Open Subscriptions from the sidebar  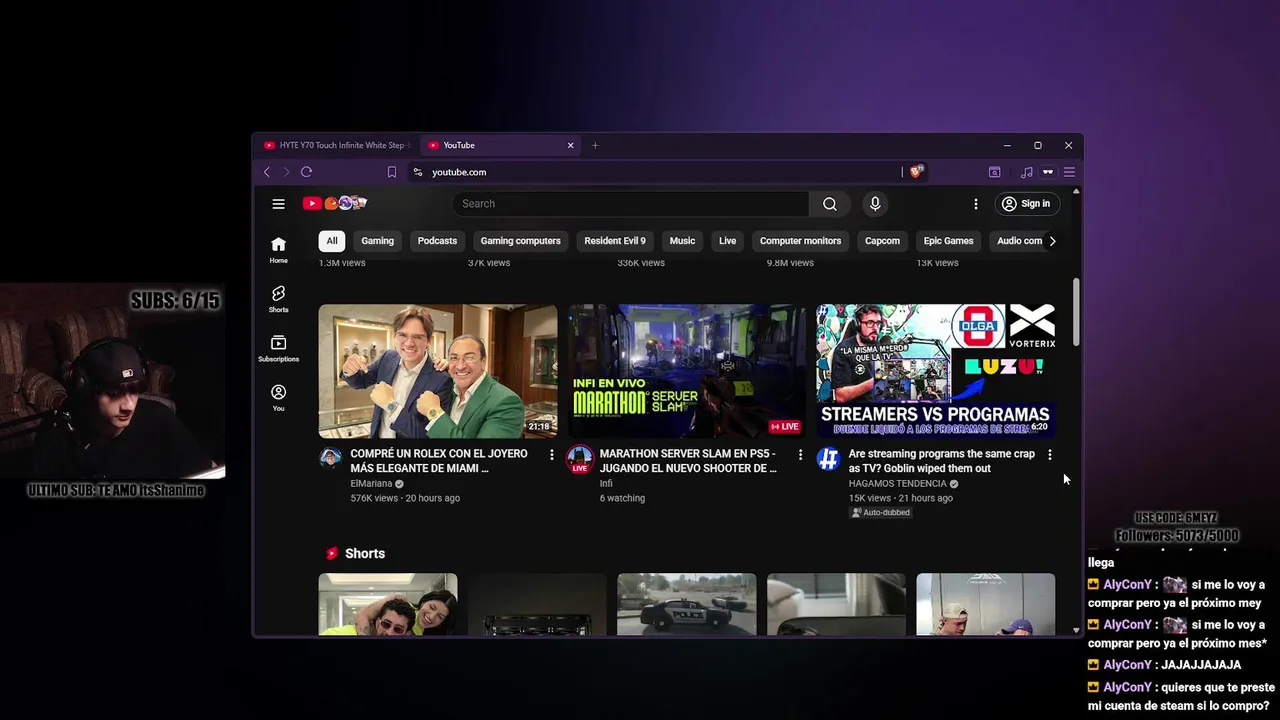click(x=278, y=348)
